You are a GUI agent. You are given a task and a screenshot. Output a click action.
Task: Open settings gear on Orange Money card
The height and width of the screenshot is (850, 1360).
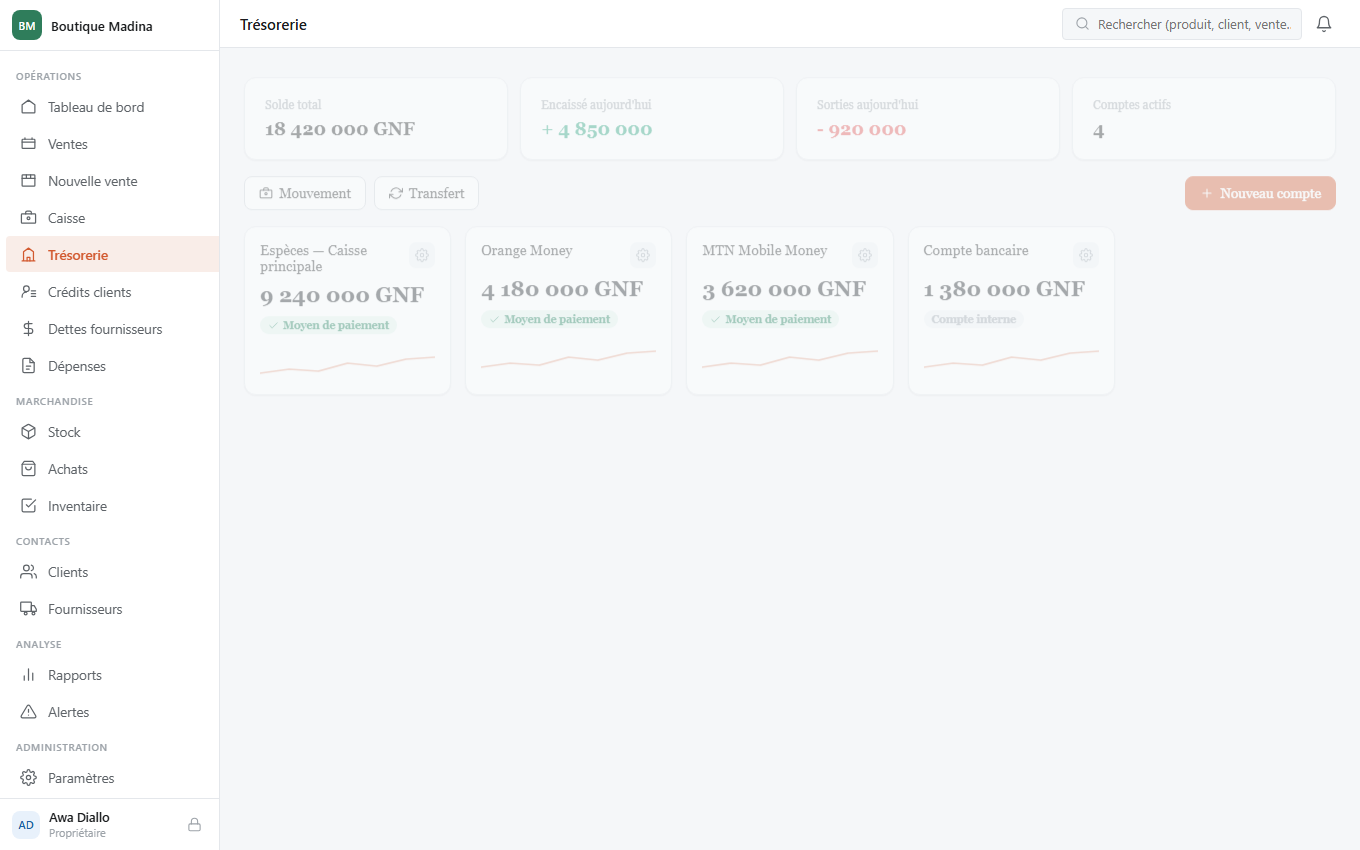(643, 255)
